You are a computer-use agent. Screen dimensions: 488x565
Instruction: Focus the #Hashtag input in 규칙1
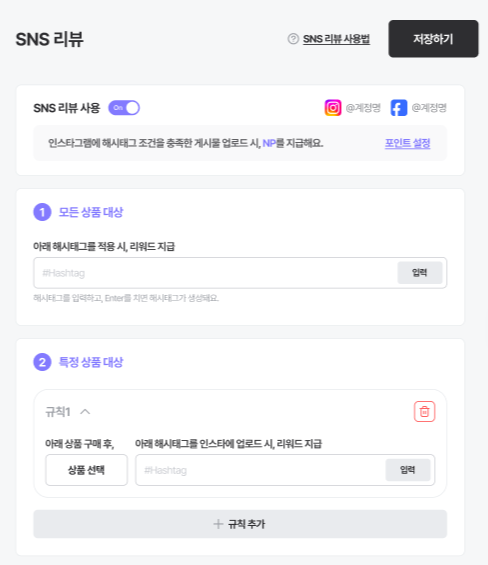click(x=260, y=470)
